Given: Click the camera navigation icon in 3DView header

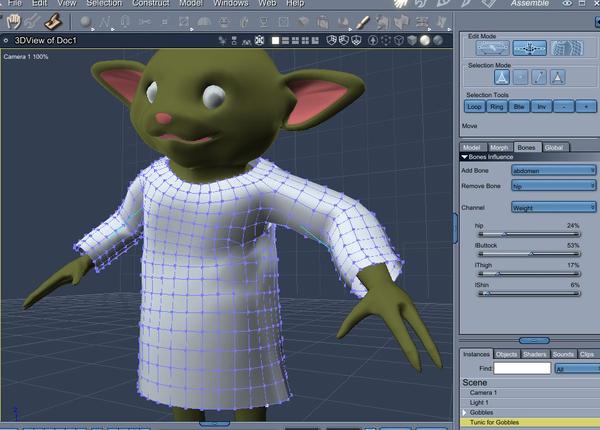Looking at the screenshot, I should [222, 41].
